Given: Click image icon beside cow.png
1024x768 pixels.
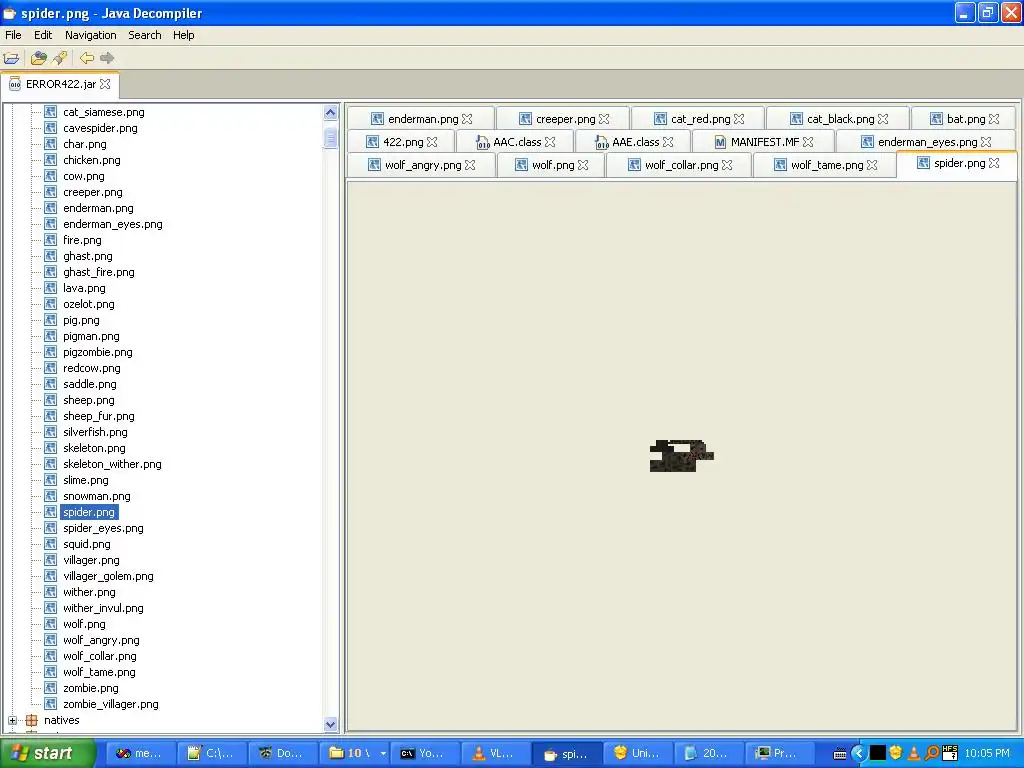Looking at the screenshot, I should 50,176.
